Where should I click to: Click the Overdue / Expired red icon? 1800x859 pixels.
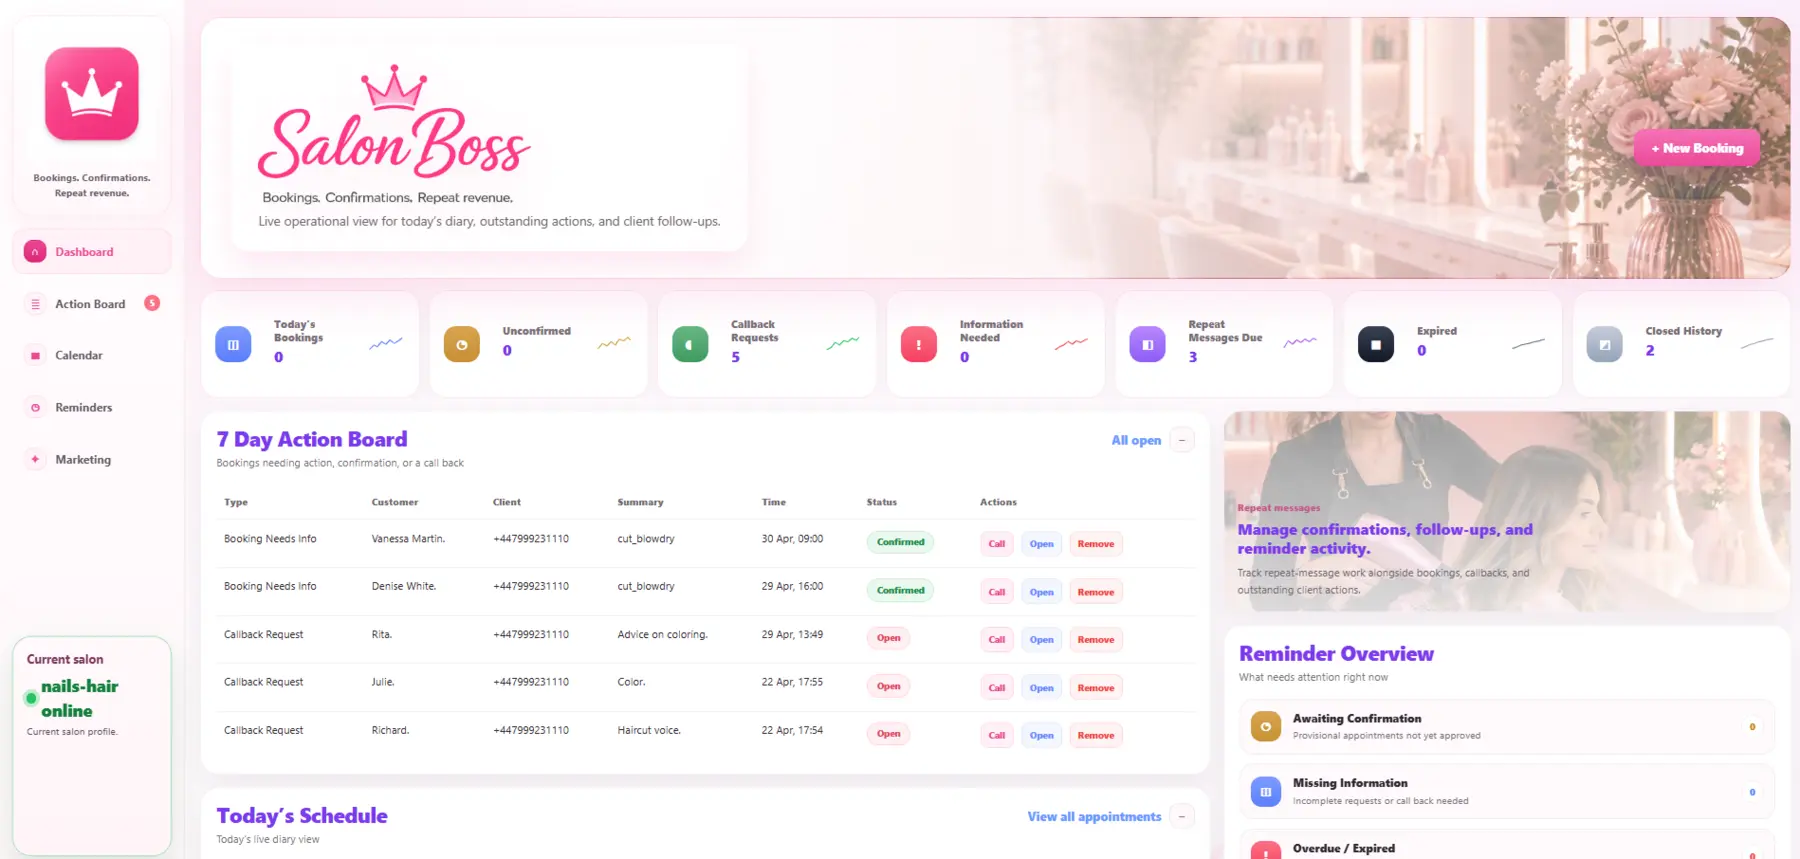coord(1266,850)
